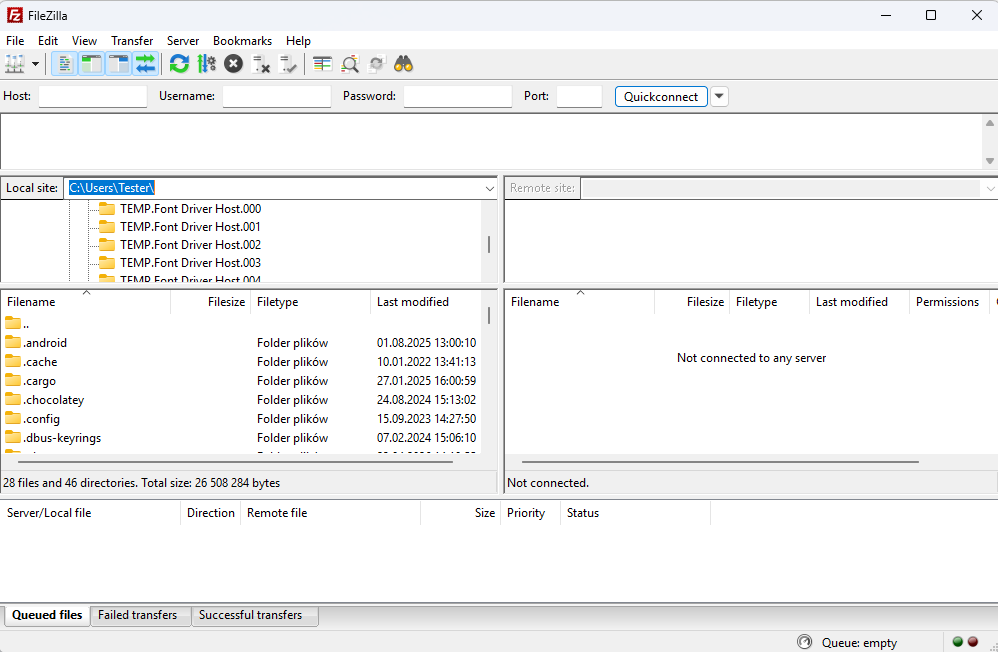
Task: Toggle processing of the transfer queue
Action: click(x=206, y=64)
